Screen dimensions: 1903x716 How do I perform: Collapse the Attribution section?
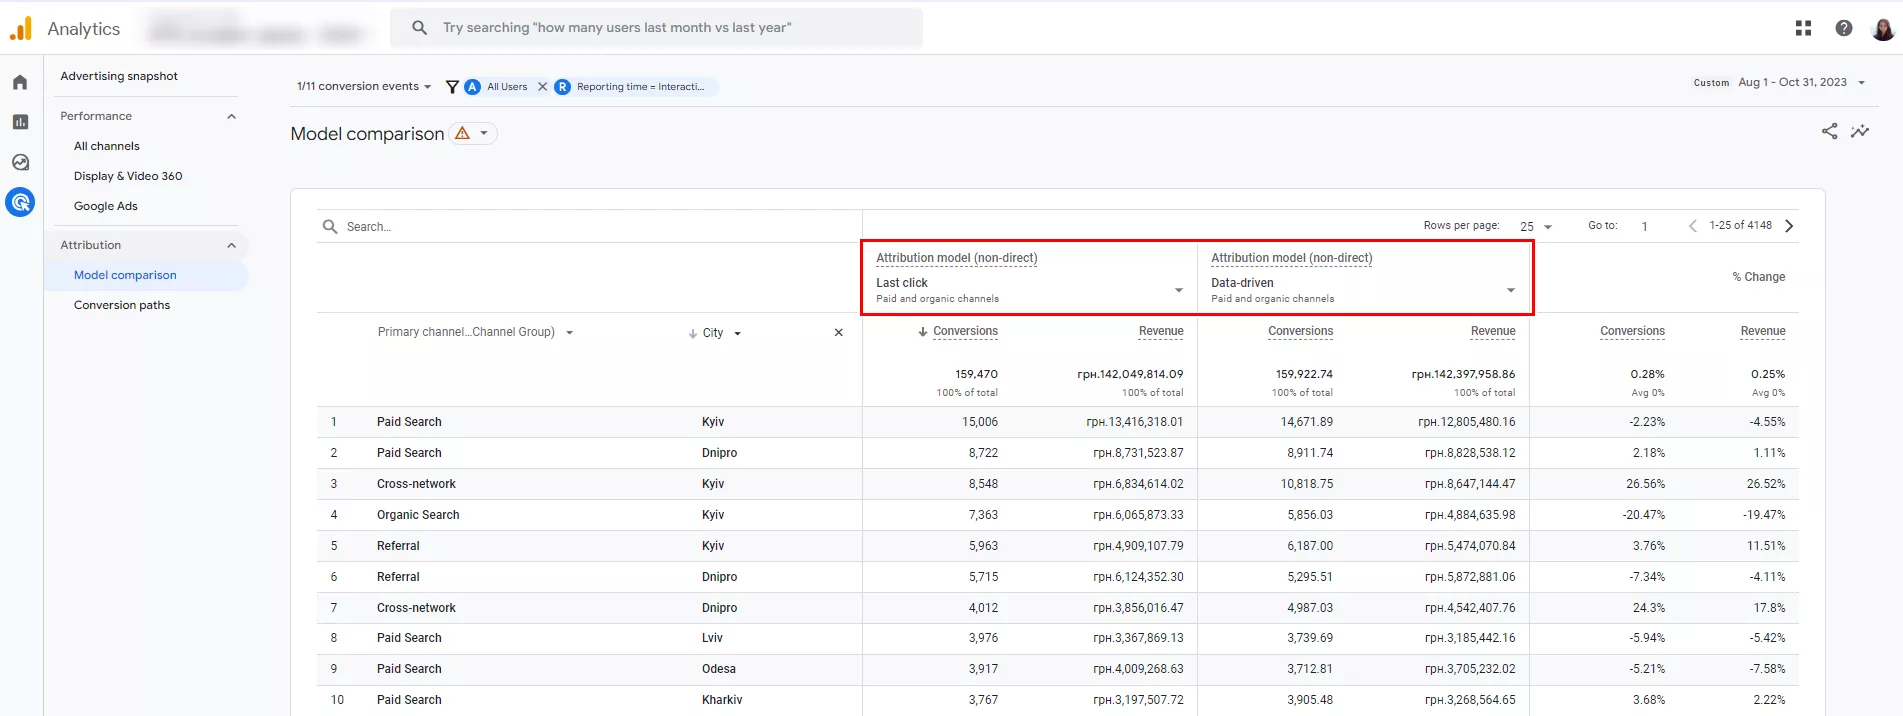tap(232, 245)
